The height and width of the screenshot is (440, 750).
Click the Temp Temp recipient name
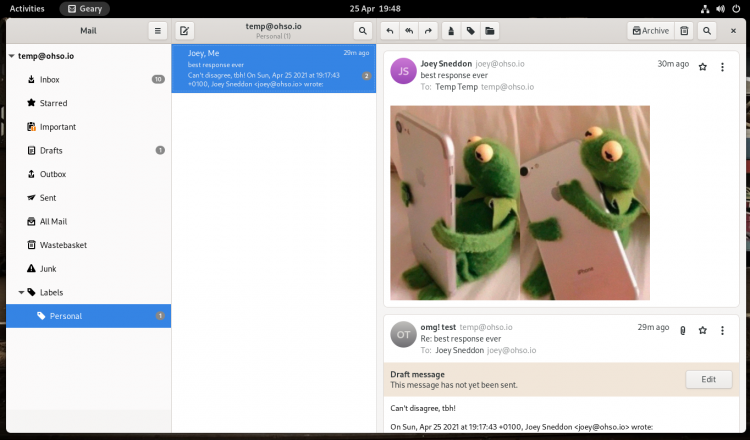(456, 87)
